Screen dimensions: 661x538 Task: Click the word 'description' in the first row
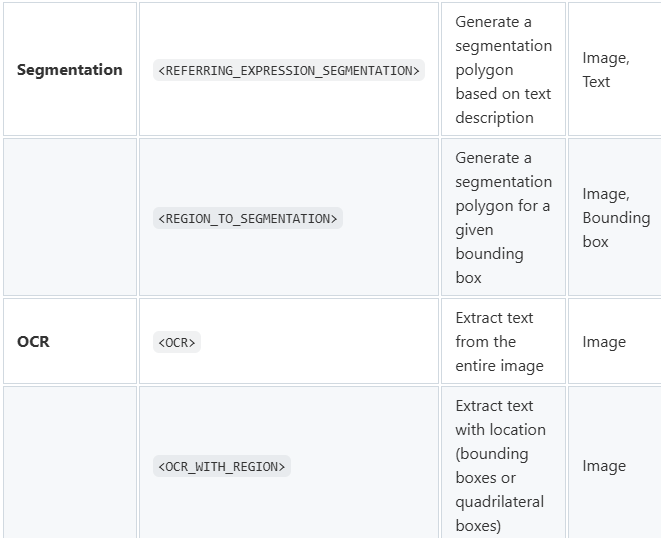pos(494,118)
